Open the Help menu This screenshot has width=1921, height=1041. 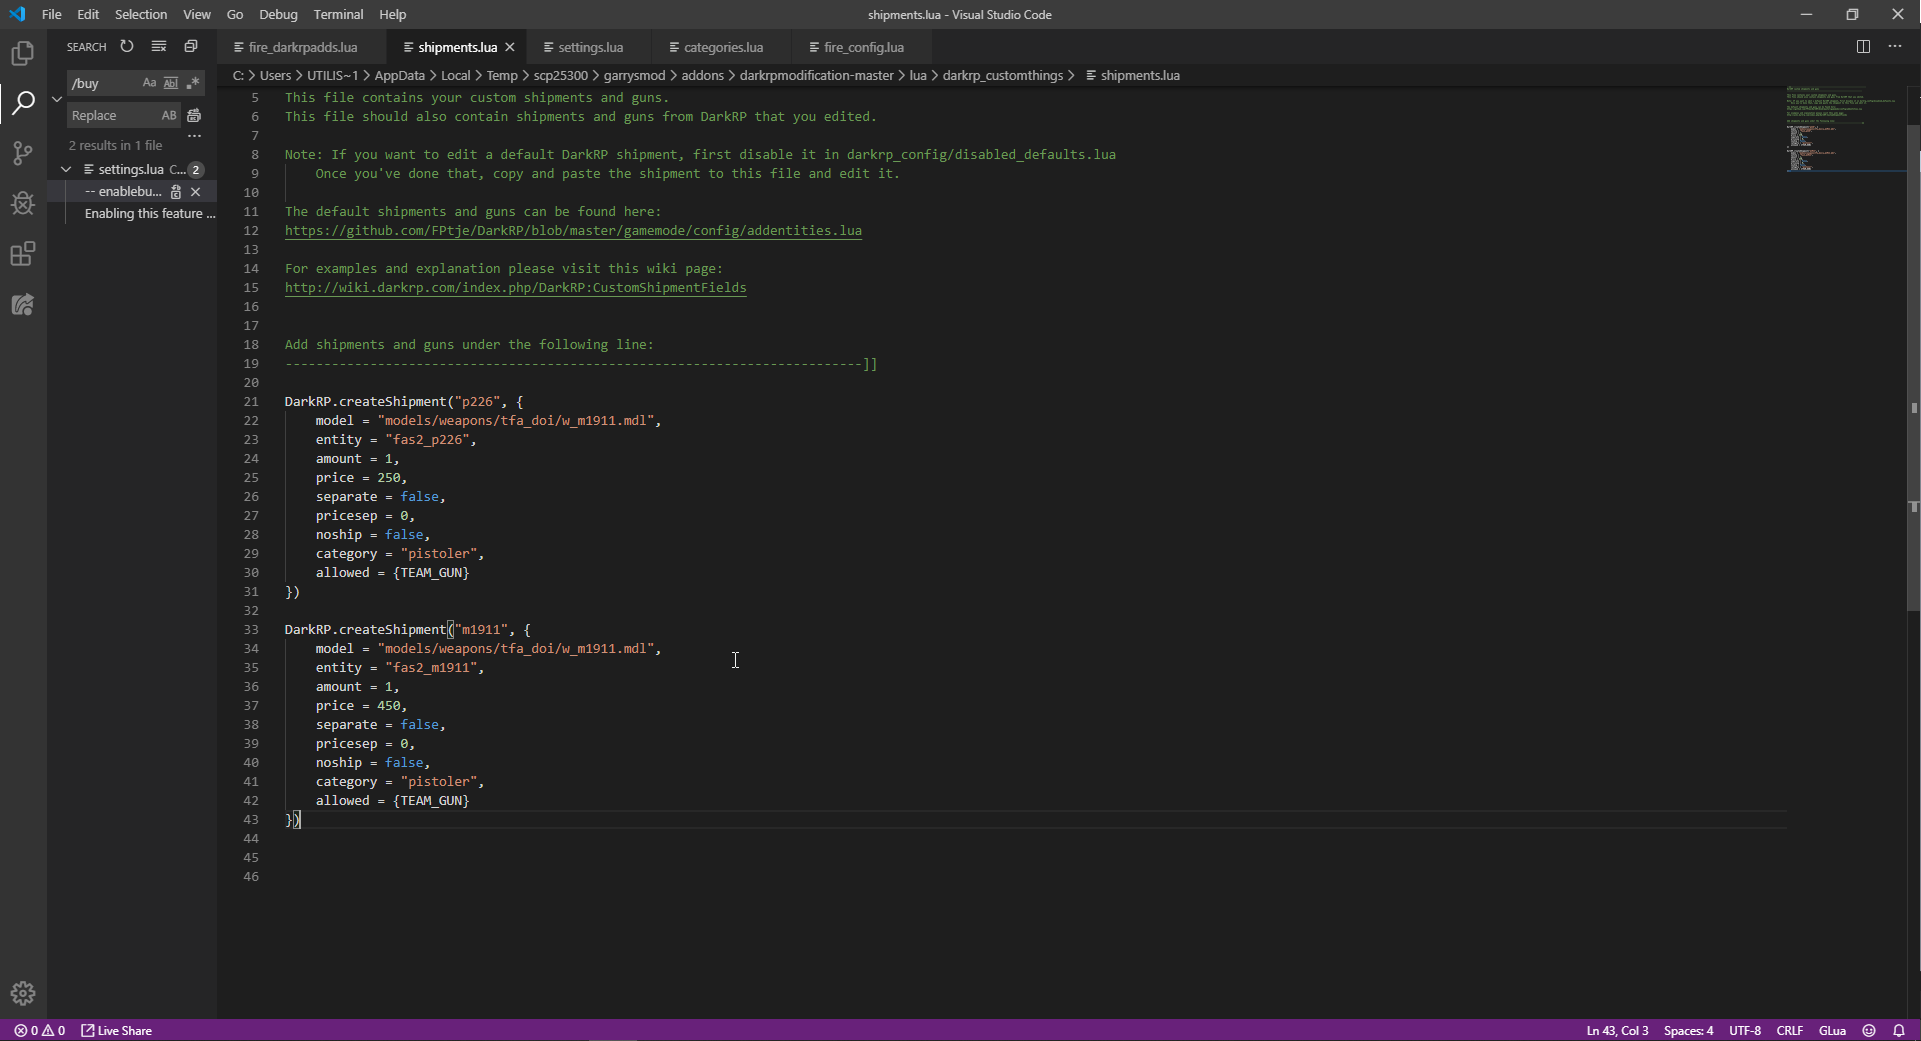point(393,14)
